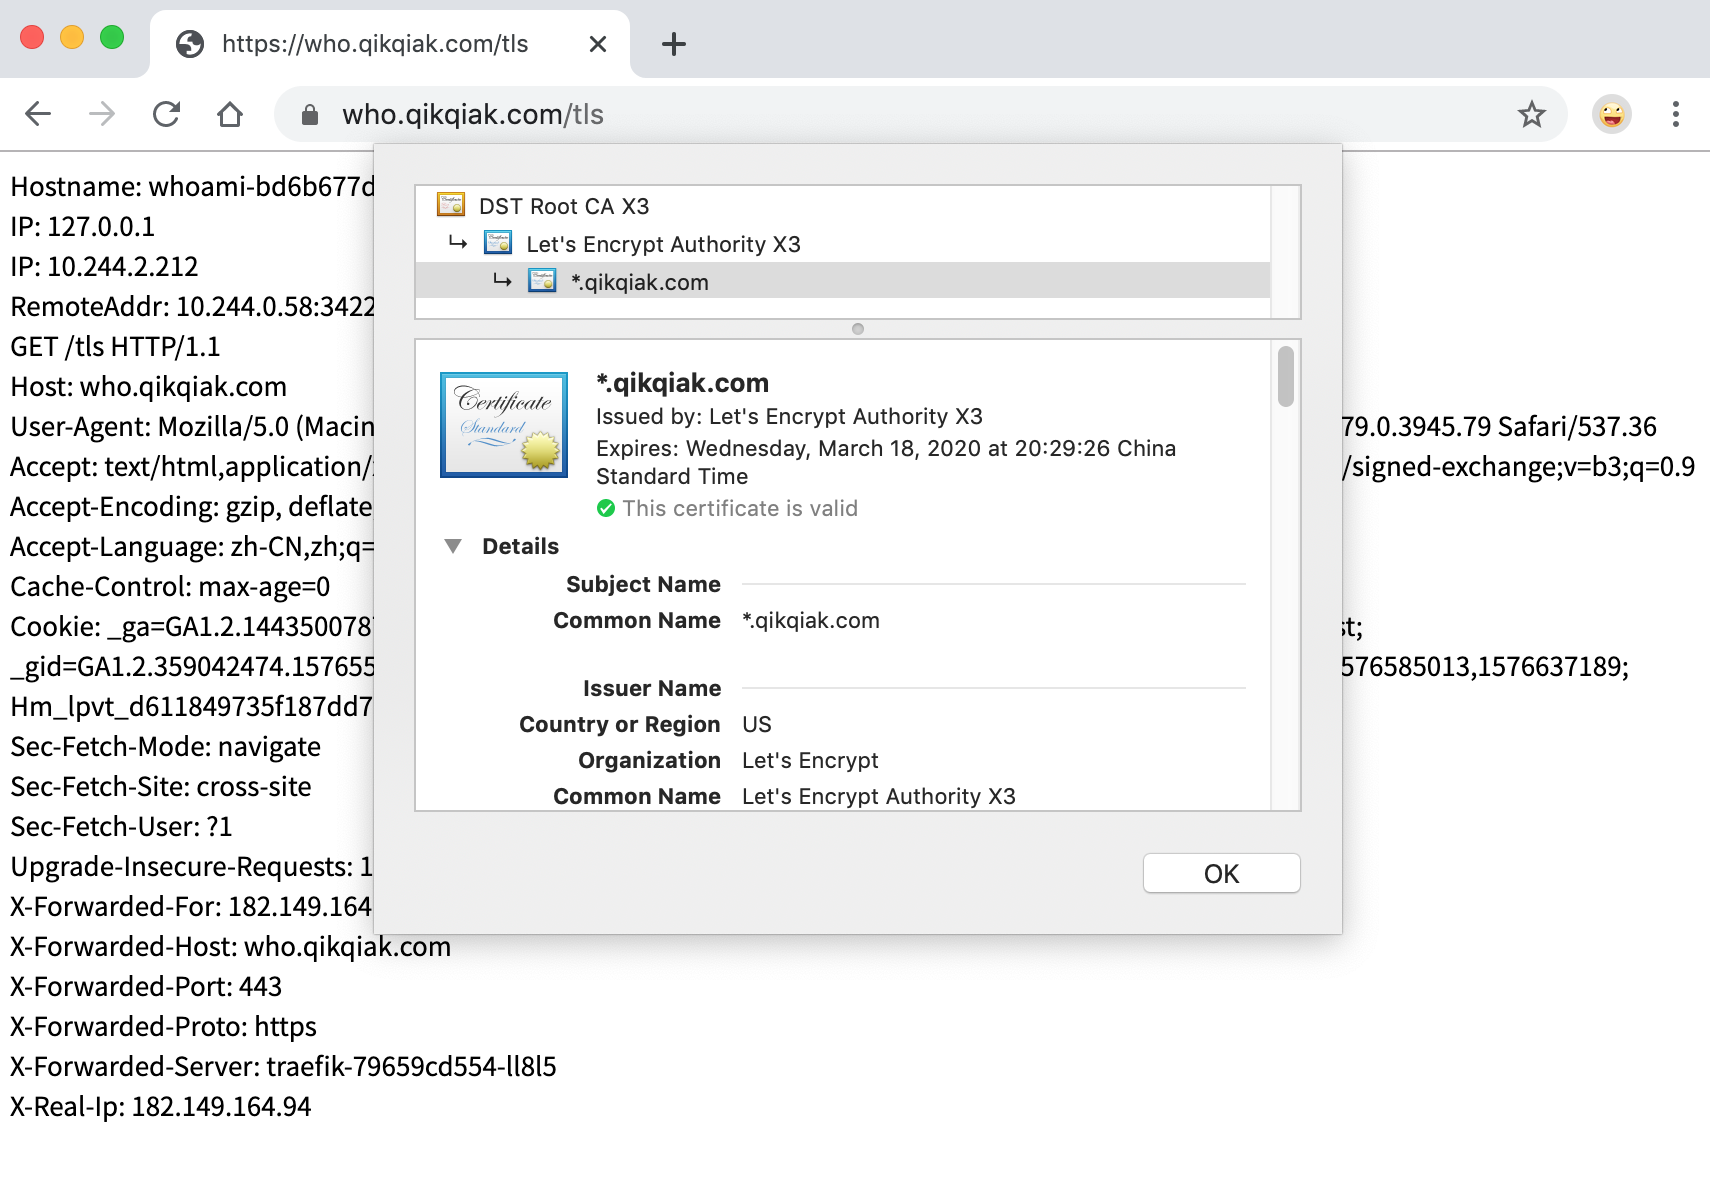
Task: Open the Chrome three-dot menu
Action: point(1675,114)
